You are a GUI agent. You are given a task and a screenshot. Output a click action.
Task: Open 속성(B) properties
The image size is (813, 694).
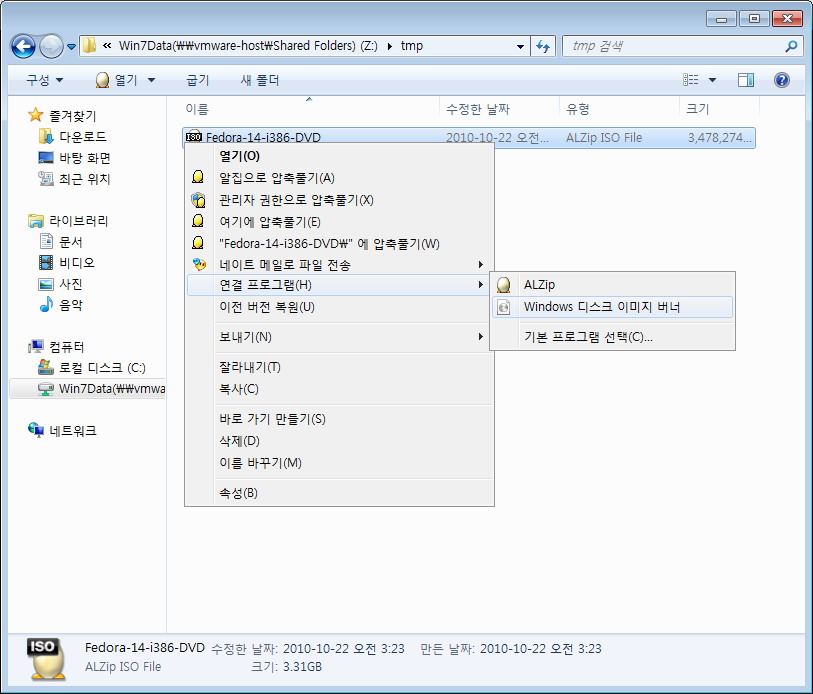(339, 493)
